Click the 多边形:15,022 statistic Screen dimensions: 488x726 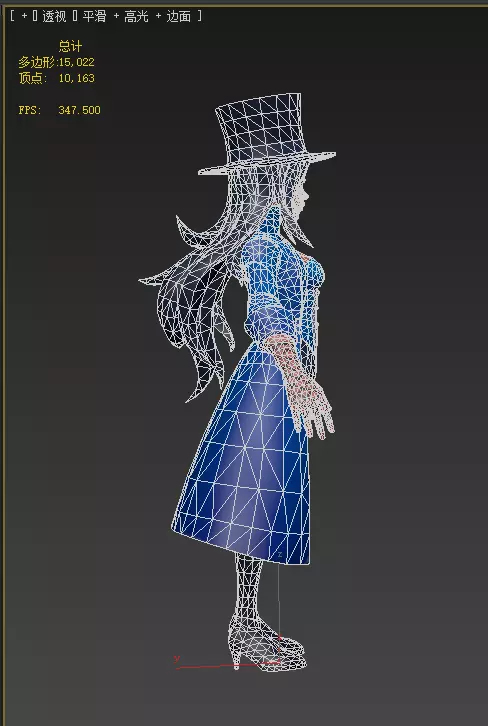[x=56, y=62]
